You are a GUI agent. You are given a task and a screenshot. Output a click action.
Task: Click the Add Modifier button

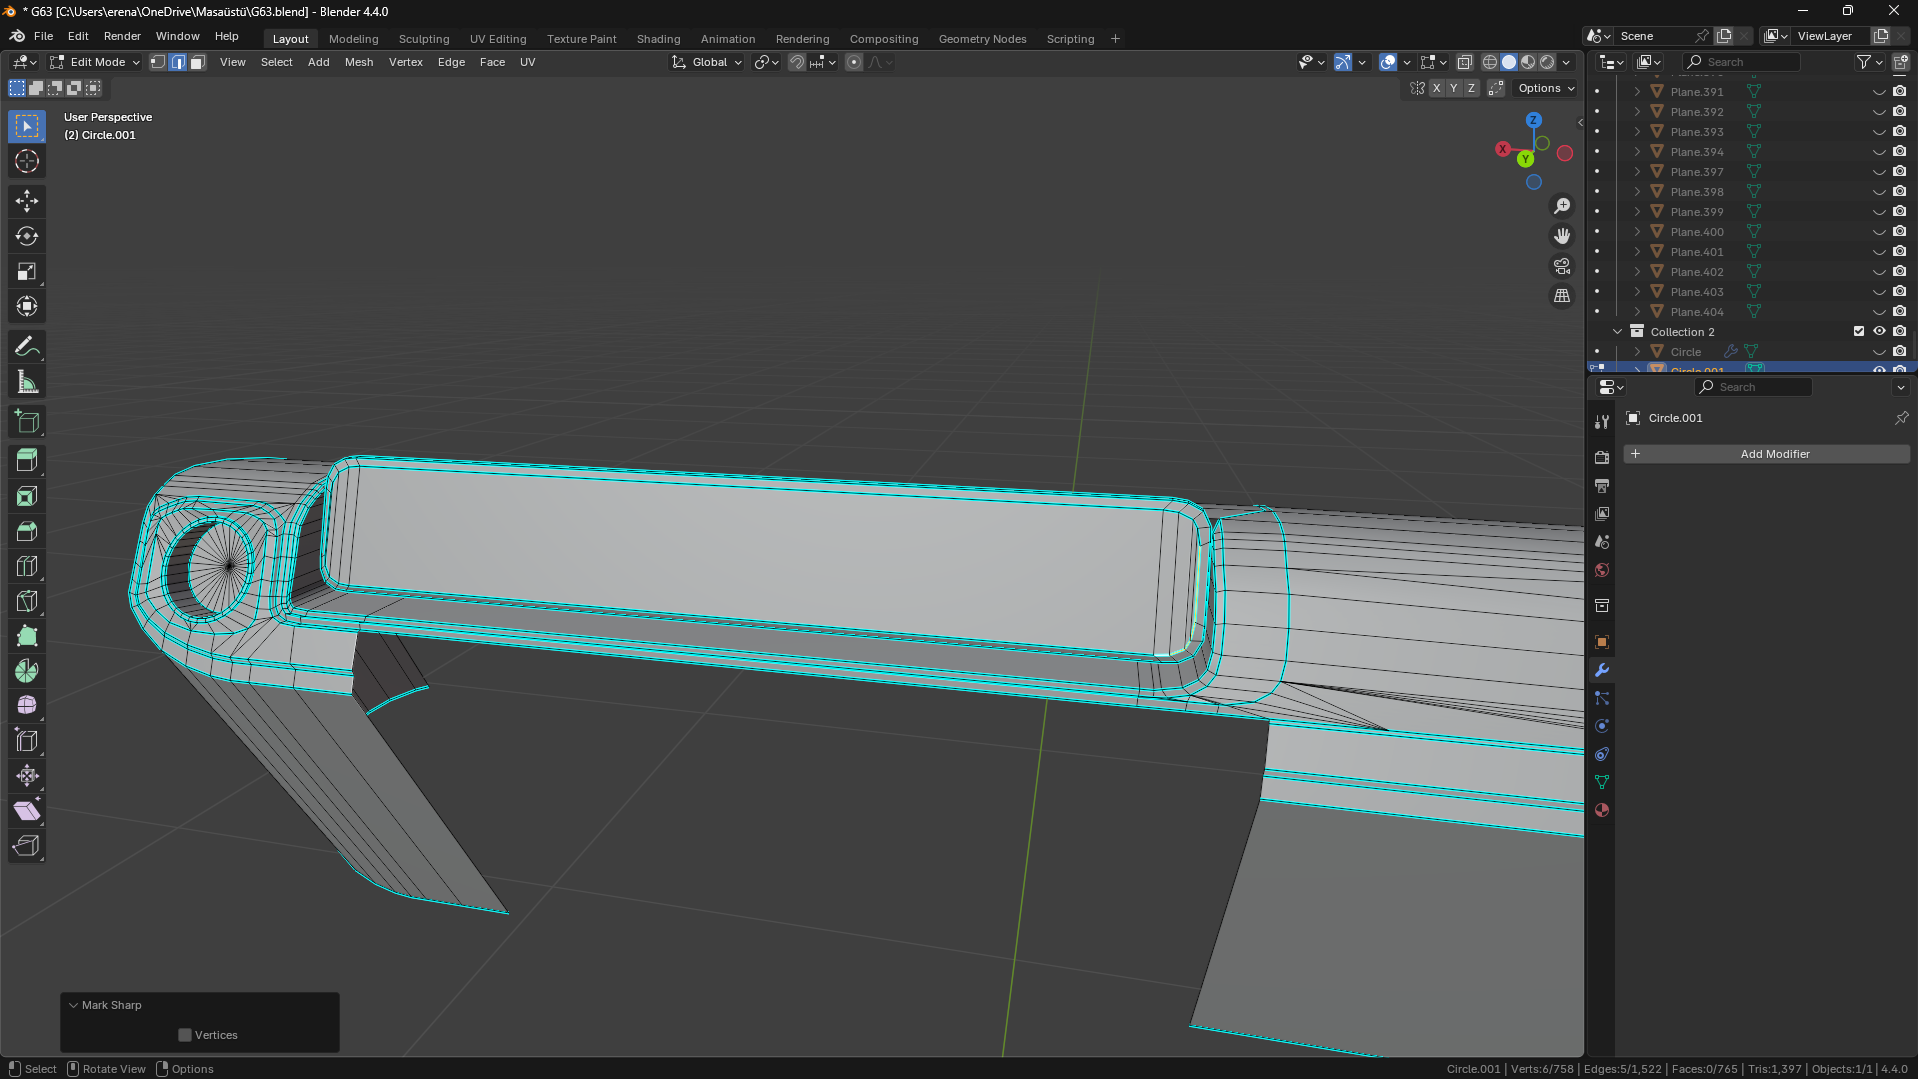tap(1766, 454)
